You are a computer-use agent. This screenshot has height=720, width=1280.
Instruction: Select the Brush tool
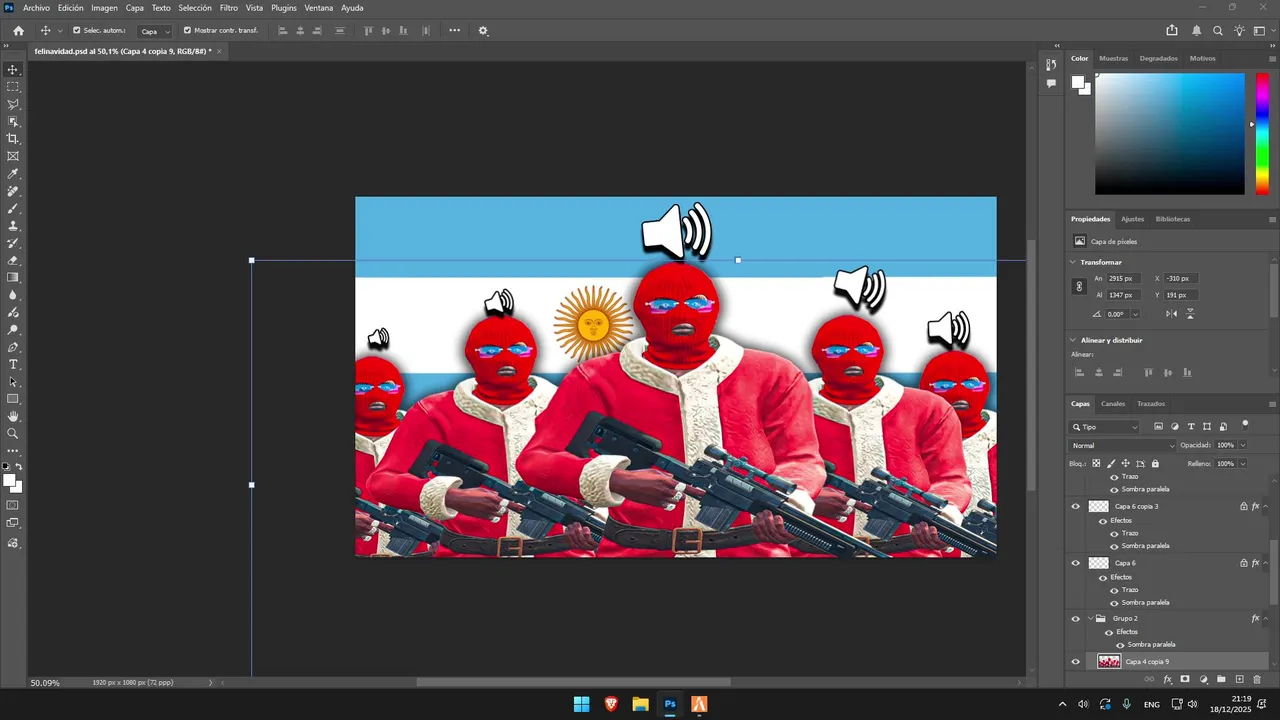[x=13, y=208]
